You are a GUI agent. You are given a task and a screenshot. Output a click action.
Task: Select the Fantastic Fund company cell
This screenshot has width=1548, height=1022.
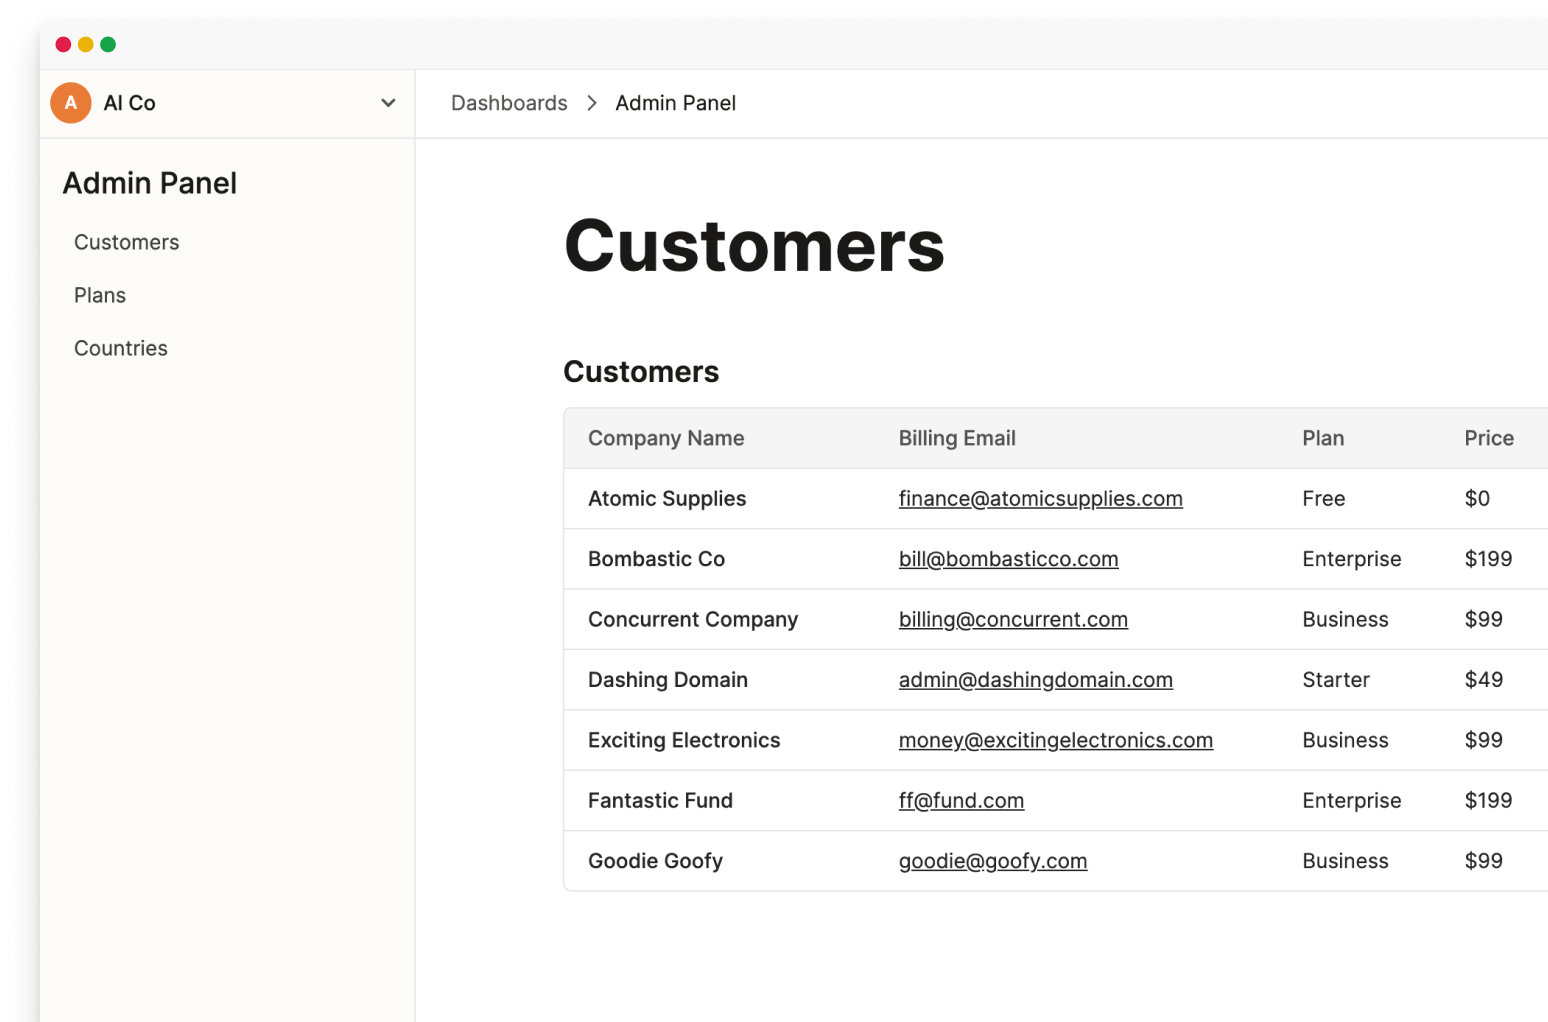tap(660, 800)
